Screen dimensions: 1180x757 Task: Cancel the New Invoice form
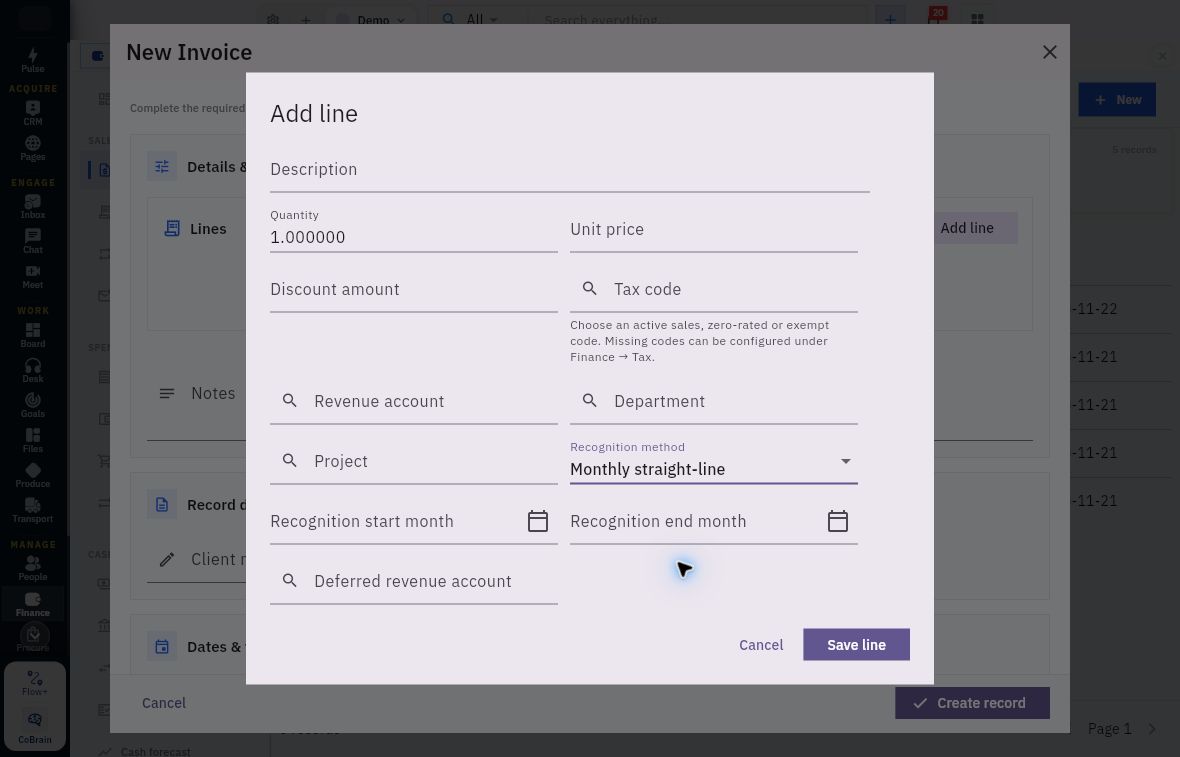(x=163, y=703)
